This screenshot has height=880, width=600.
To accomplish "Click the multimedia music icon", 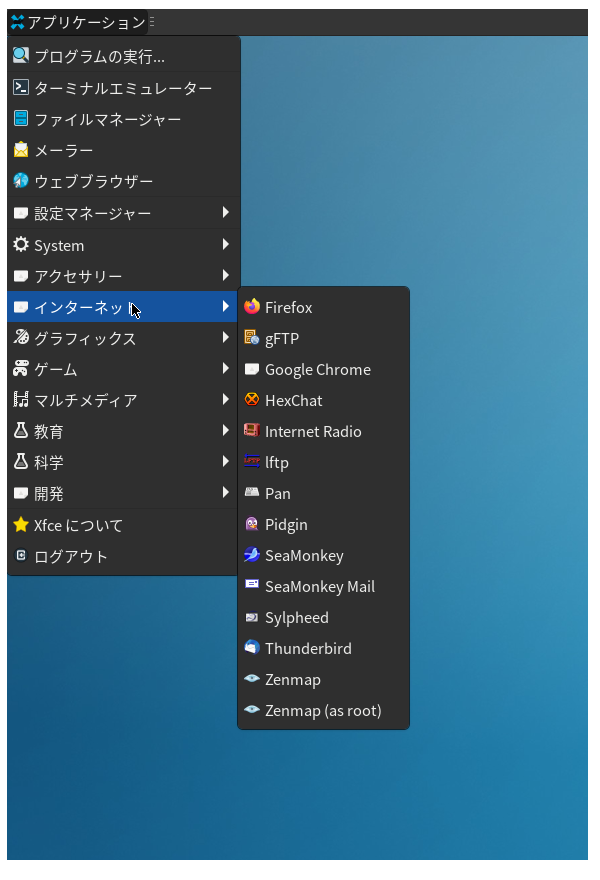I will tap(21, 399).
